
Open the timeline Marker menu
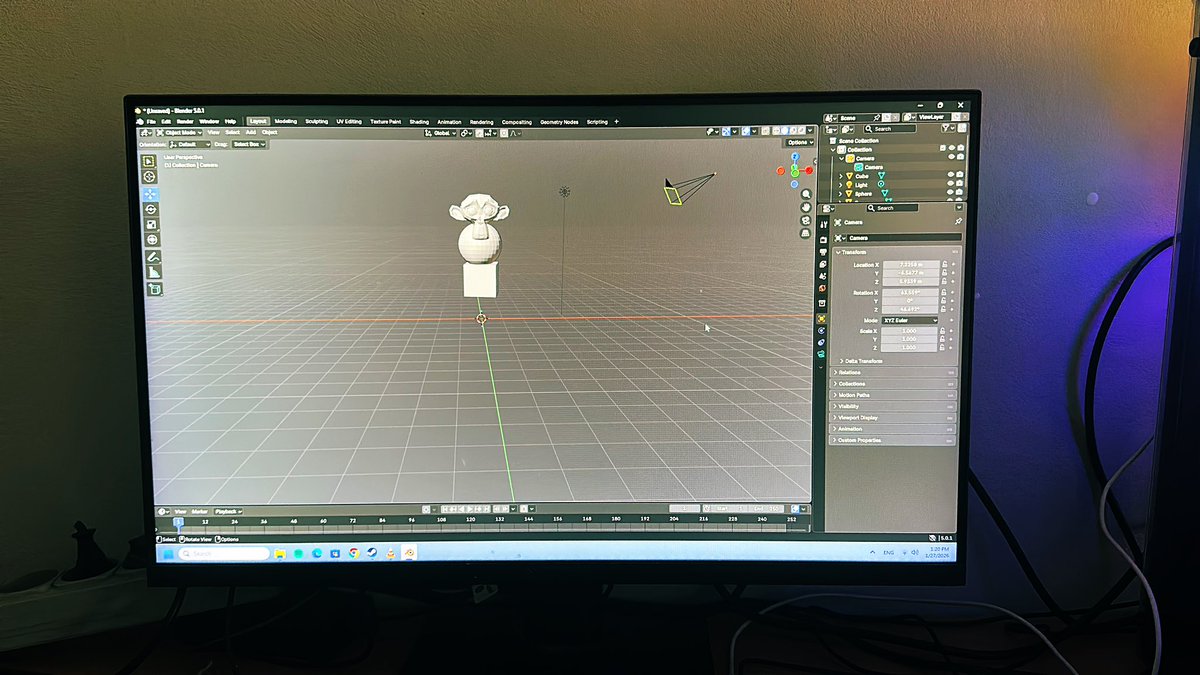point(200,511)
